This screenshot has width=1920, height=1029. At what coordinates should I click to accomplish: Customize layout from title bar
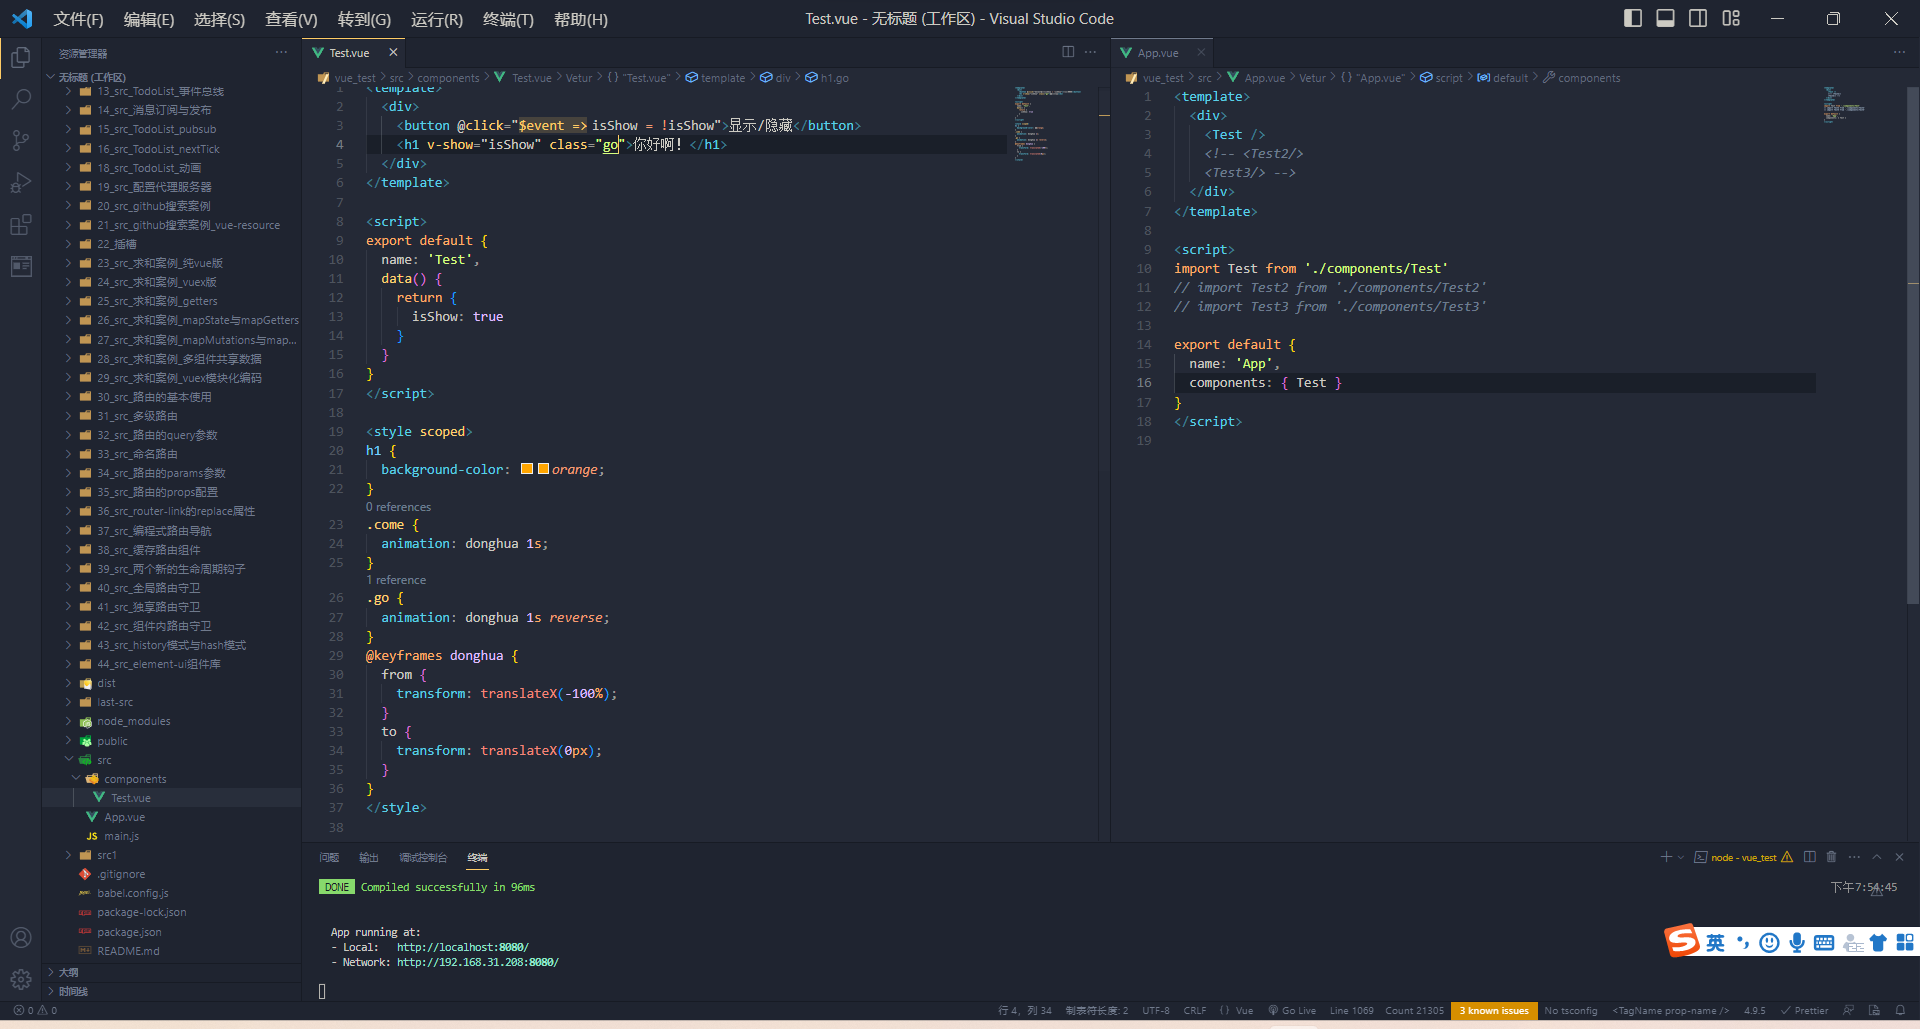click(x=1731, y=18)
